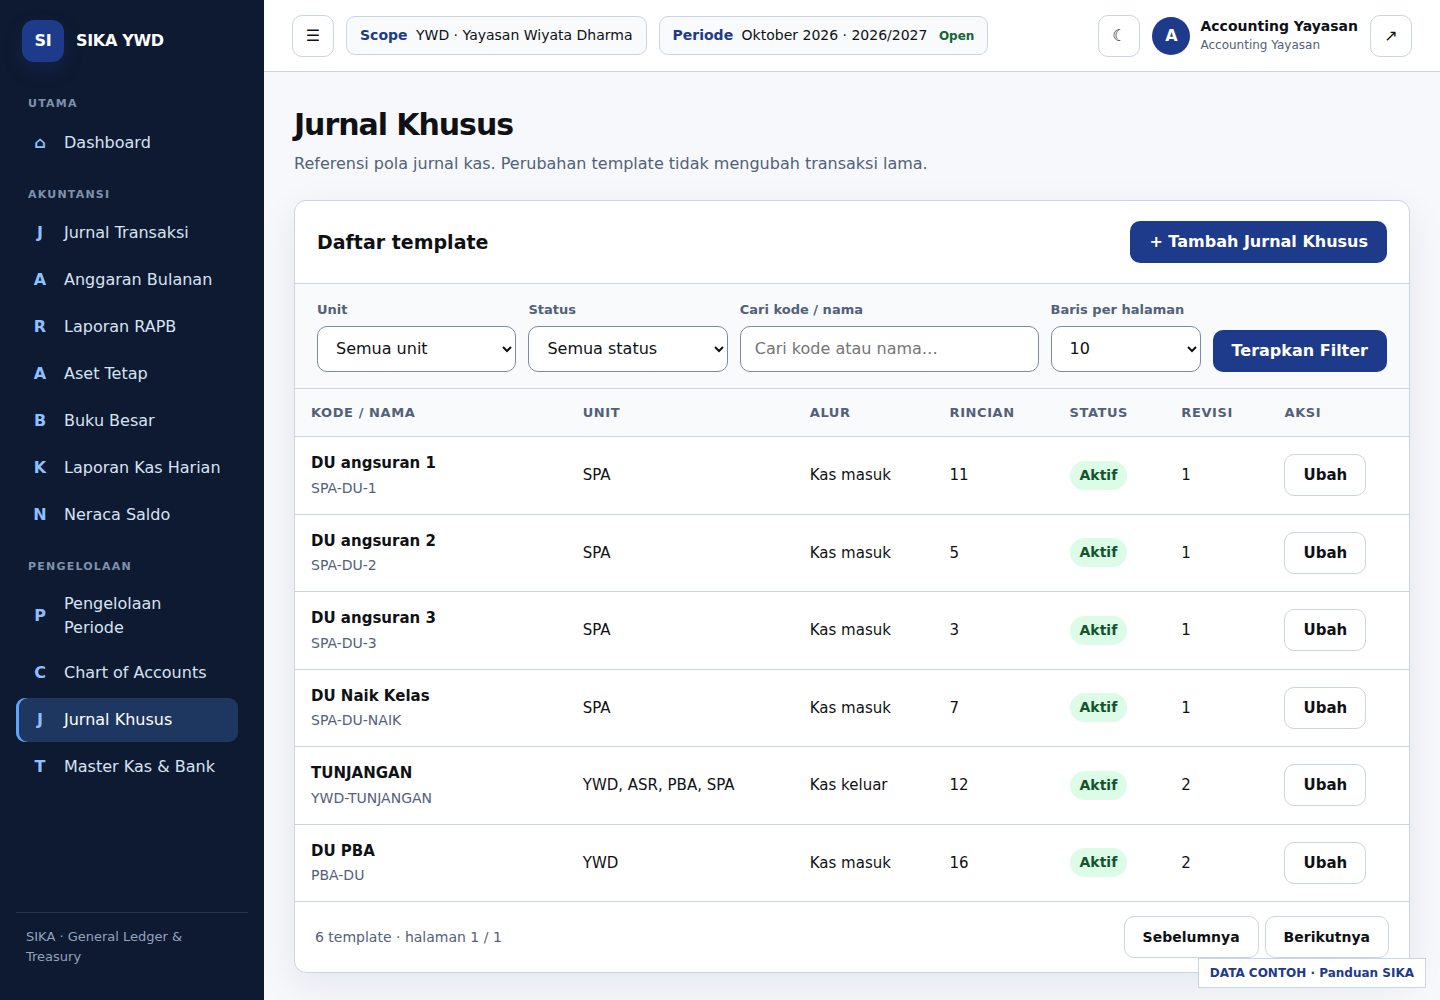Open Pengelolaan Periode in the sidebar
1440x1000 pixels.
pos(127,616)
